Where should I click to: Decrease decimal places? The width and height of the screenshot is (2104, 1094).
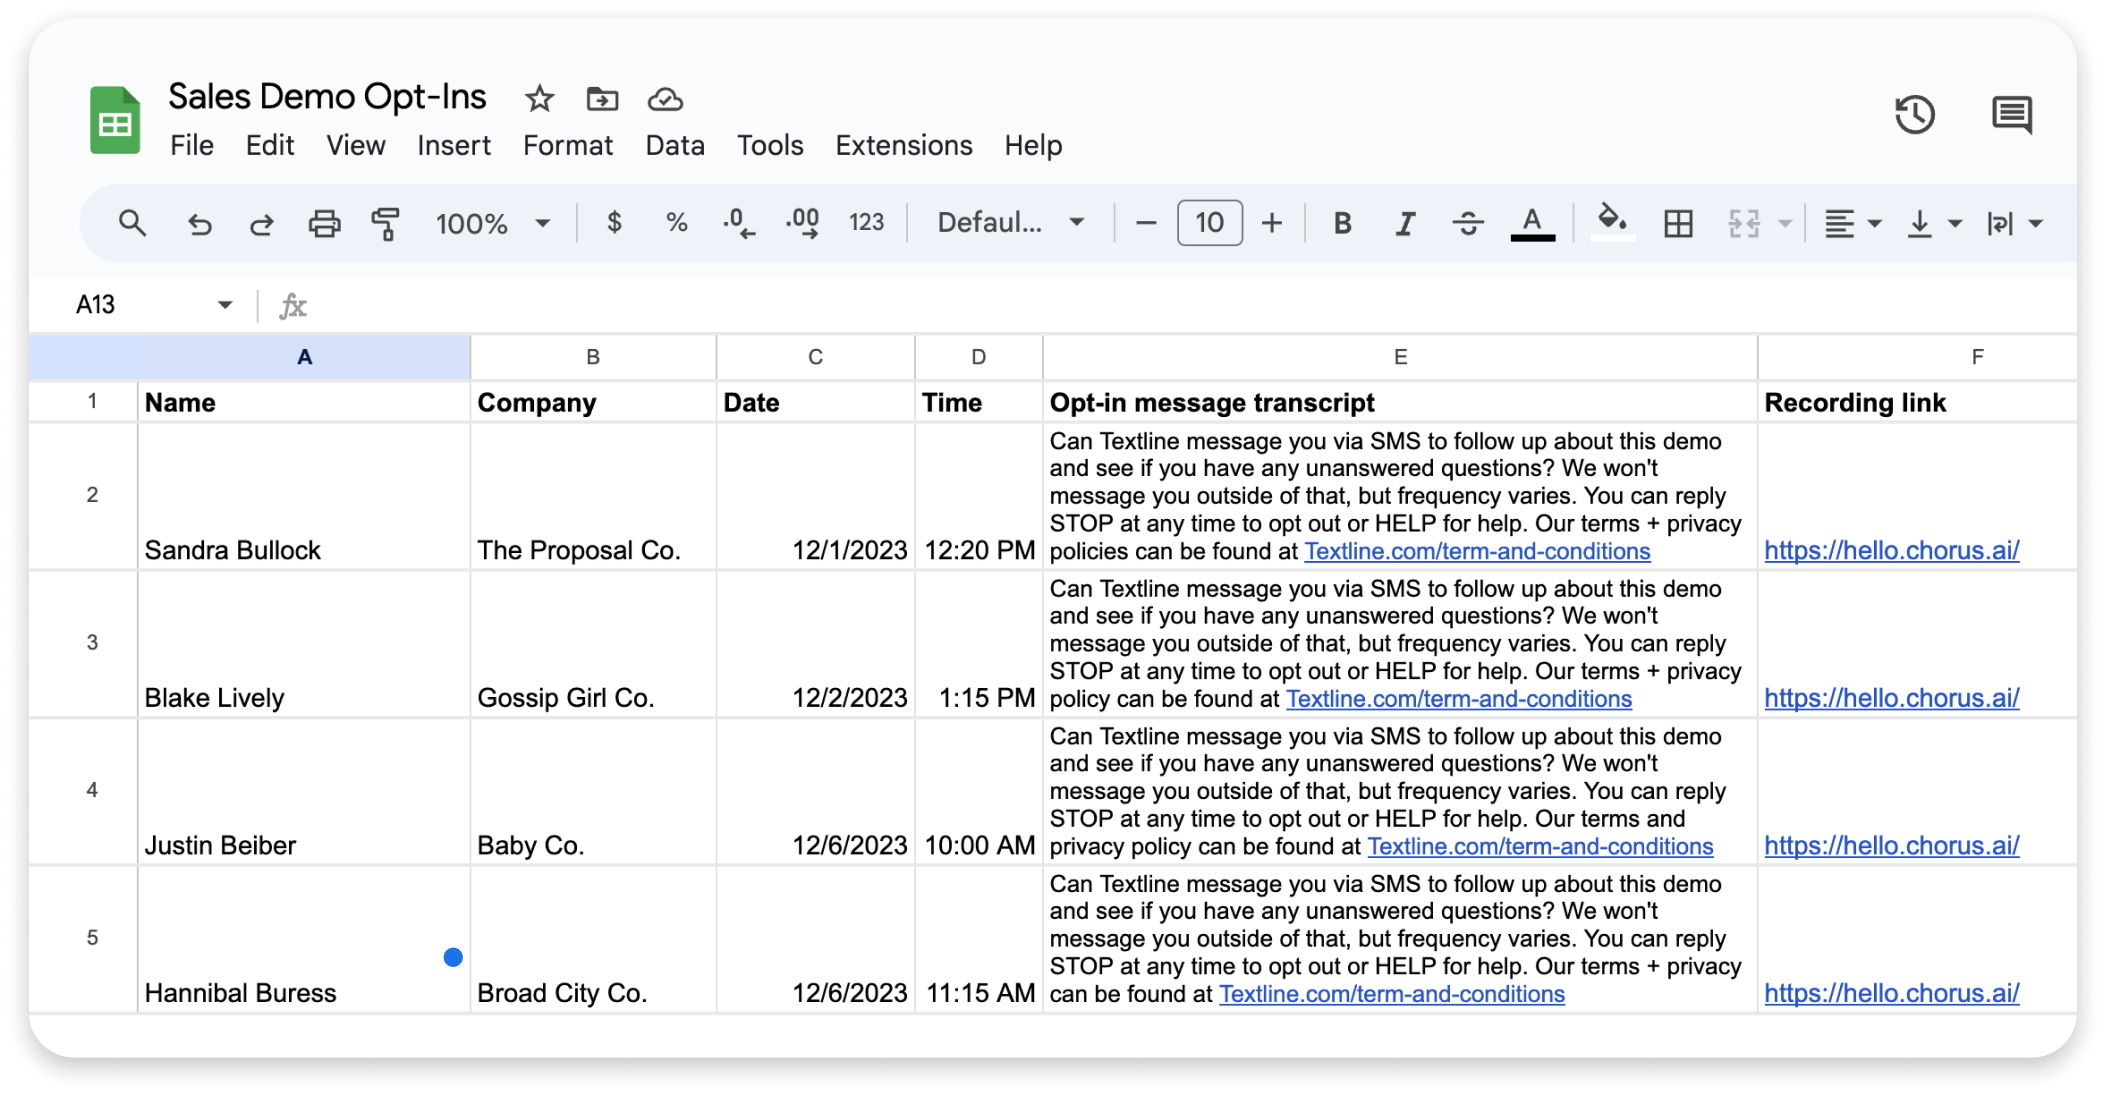(739, 222)
